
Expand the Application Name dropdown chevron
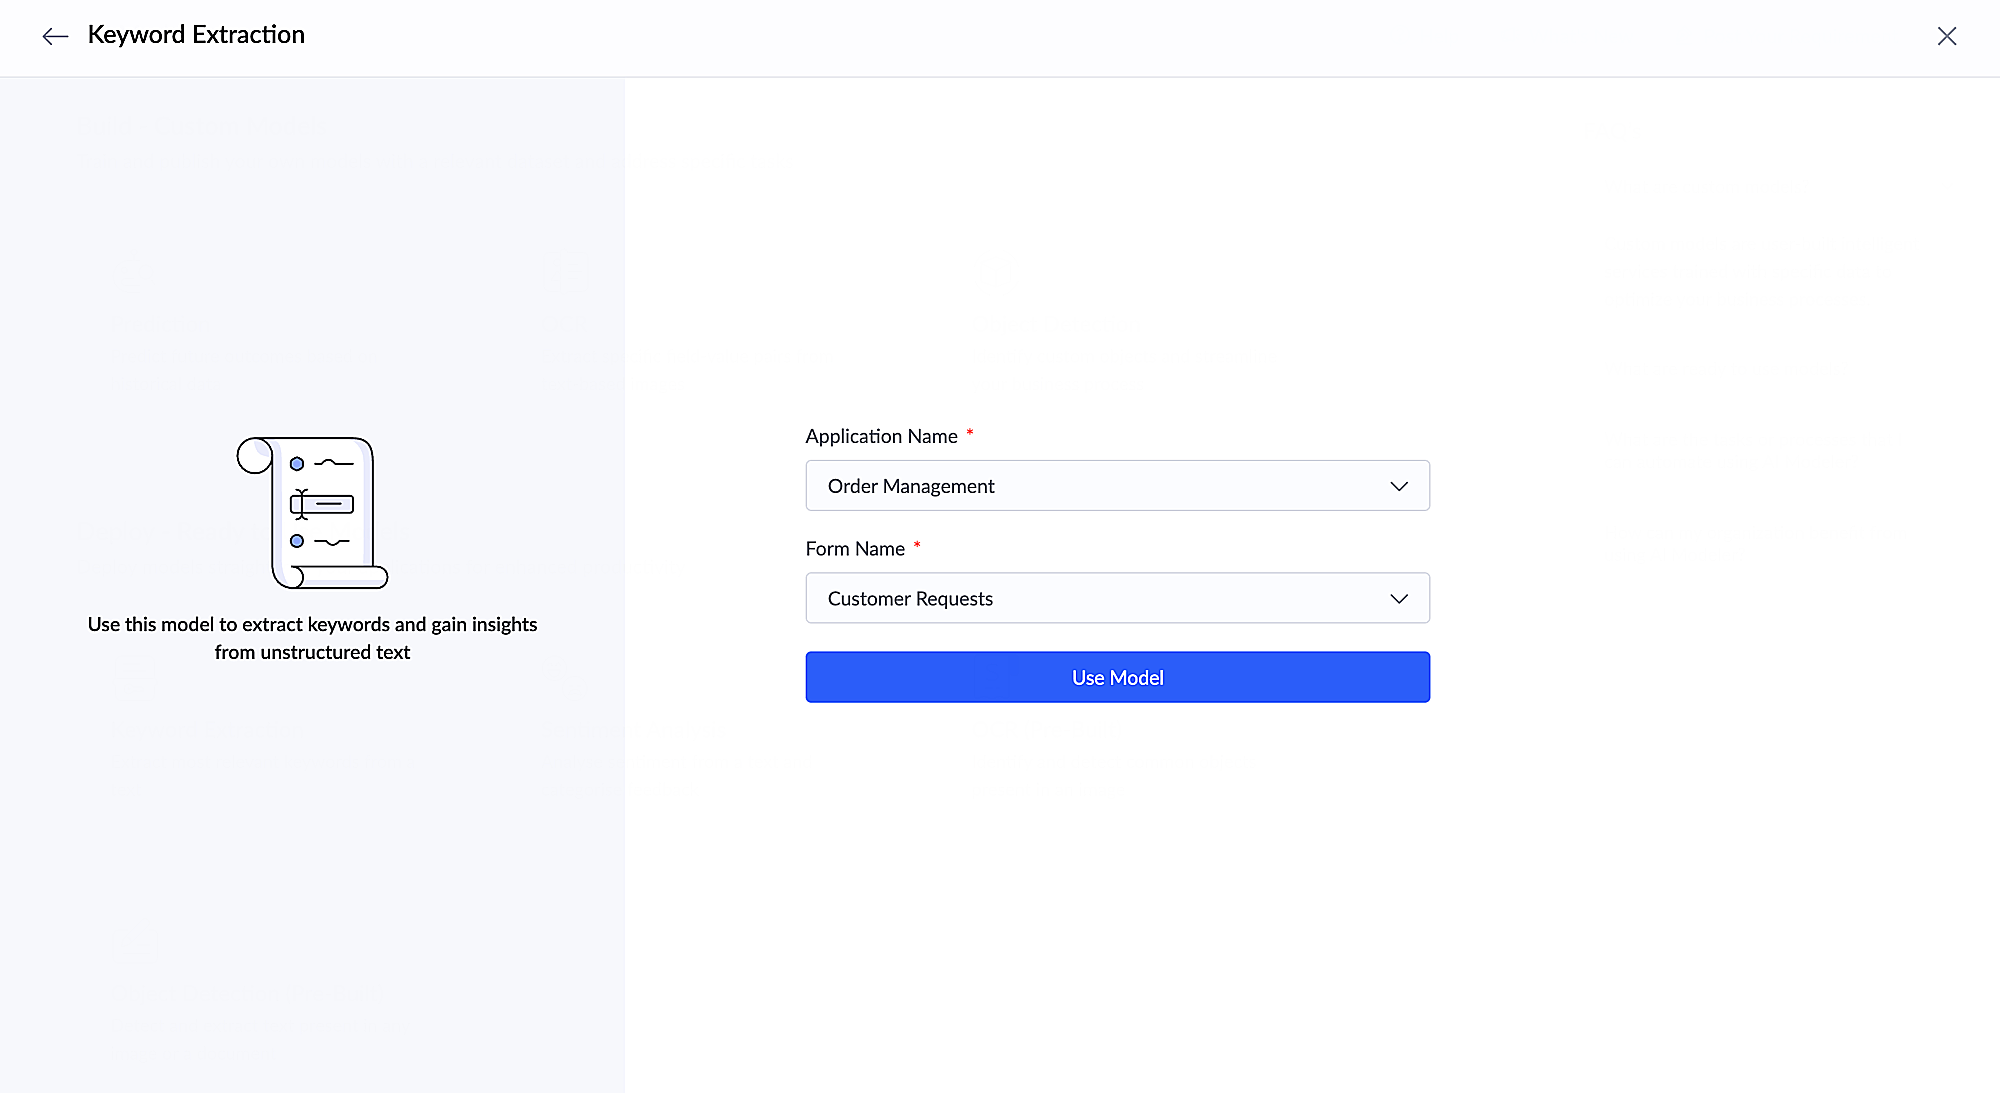point(1398,486)
